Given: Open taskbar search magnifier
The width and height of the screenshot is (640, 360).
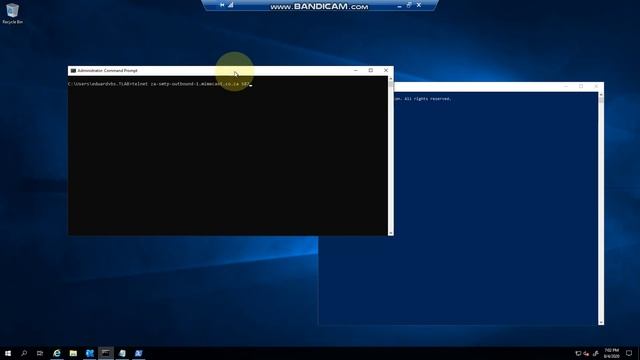Looking at the screenshot, I should (x=24, y=353).
